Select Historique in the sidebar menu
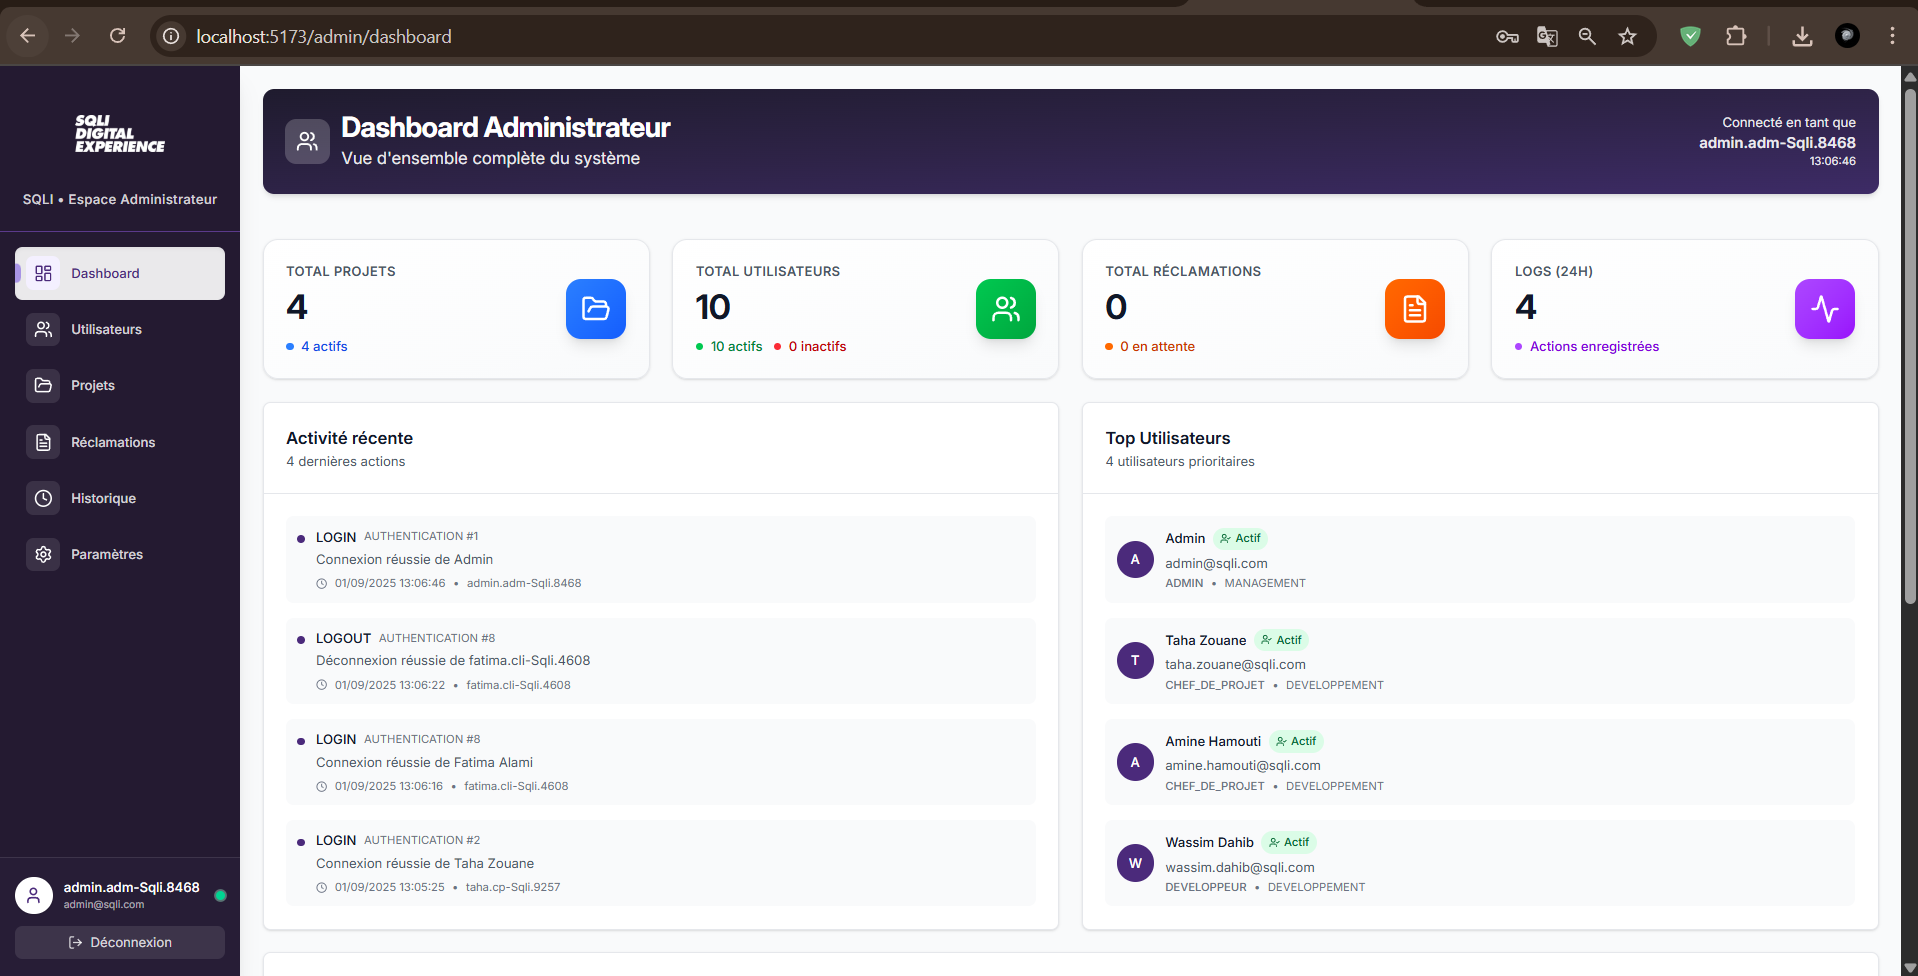The image size is (1918, 976). (x=103, y=498)
